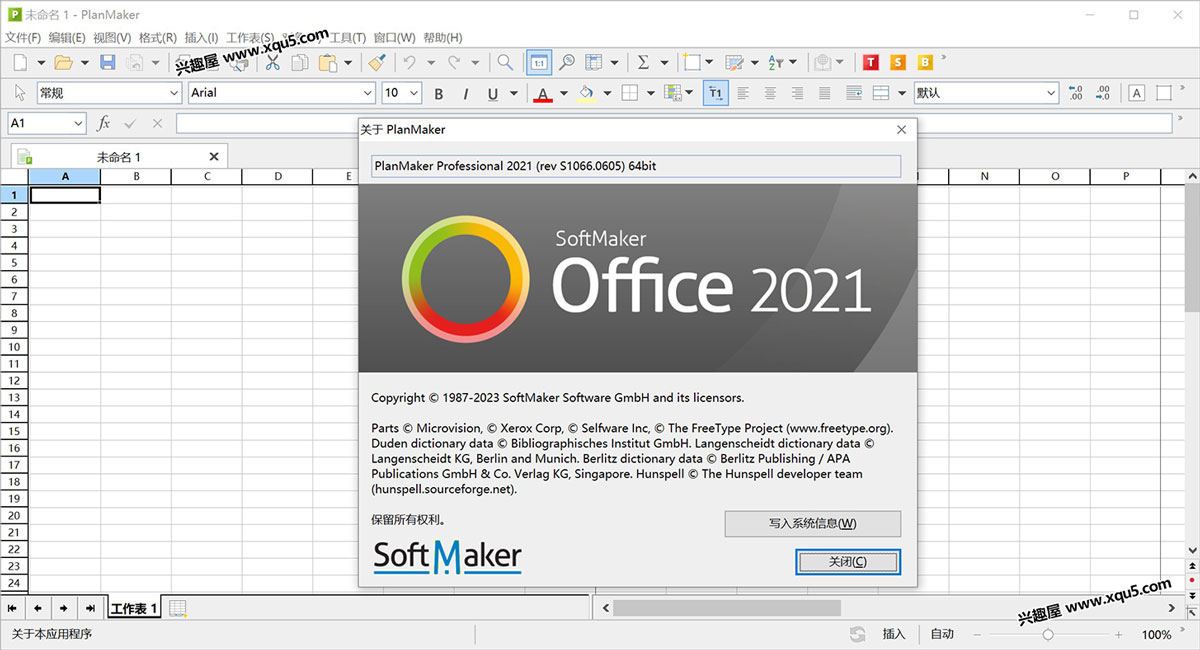Open the 文件(F) menu
1200x650 pixels.
coord(22,38)
